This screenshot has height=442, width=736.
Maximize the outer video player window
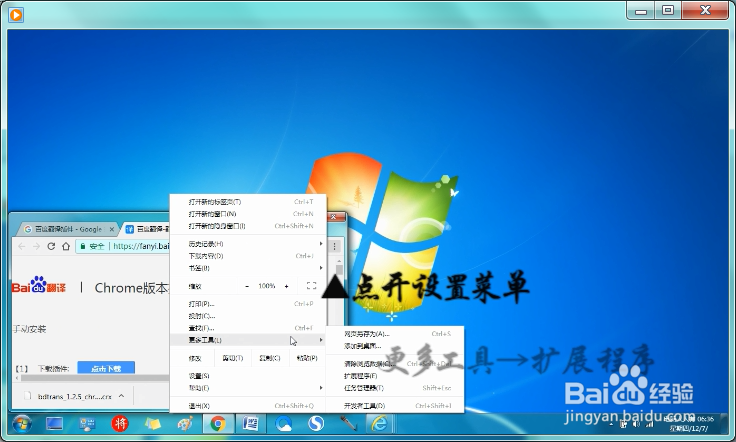pos(668,10)
